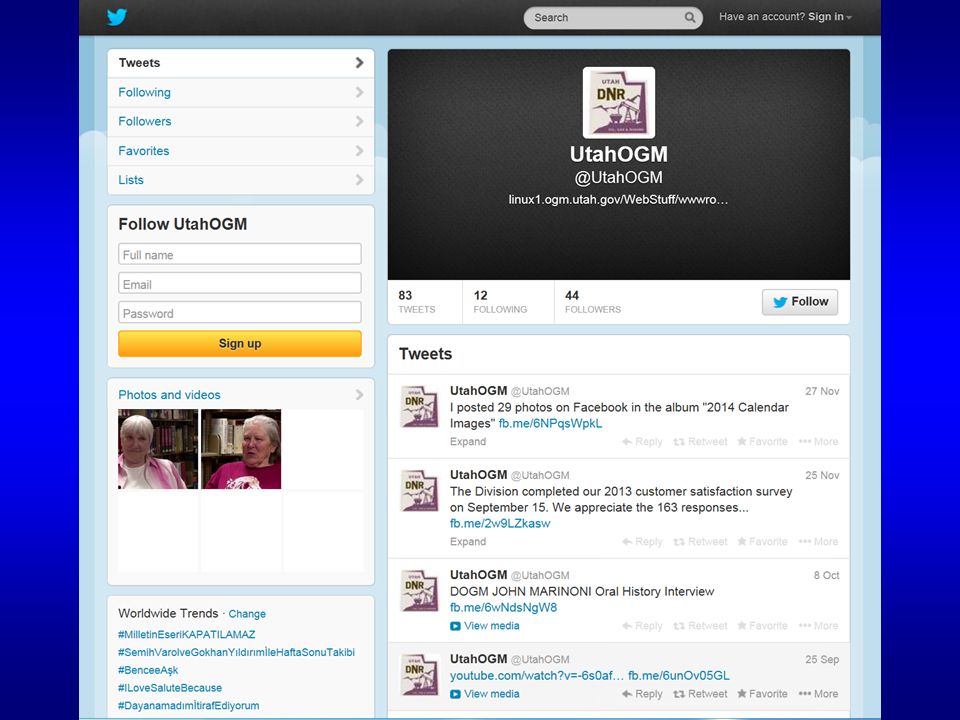Open More options on 25 Sep tweet
Viewport: 960px width, 720px height.
point(818,694)
